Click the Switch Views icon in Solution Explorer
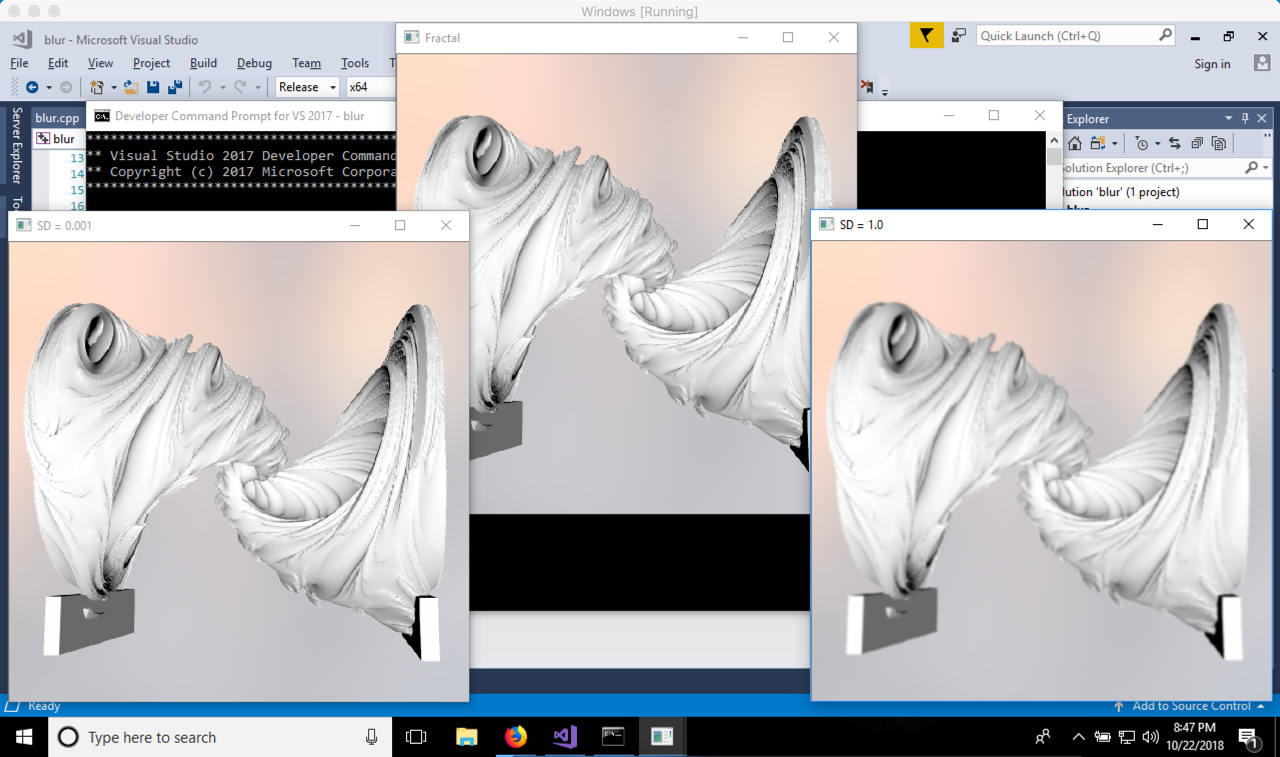This screenshot has height=757, width=1280. [x=1098, y=143]
